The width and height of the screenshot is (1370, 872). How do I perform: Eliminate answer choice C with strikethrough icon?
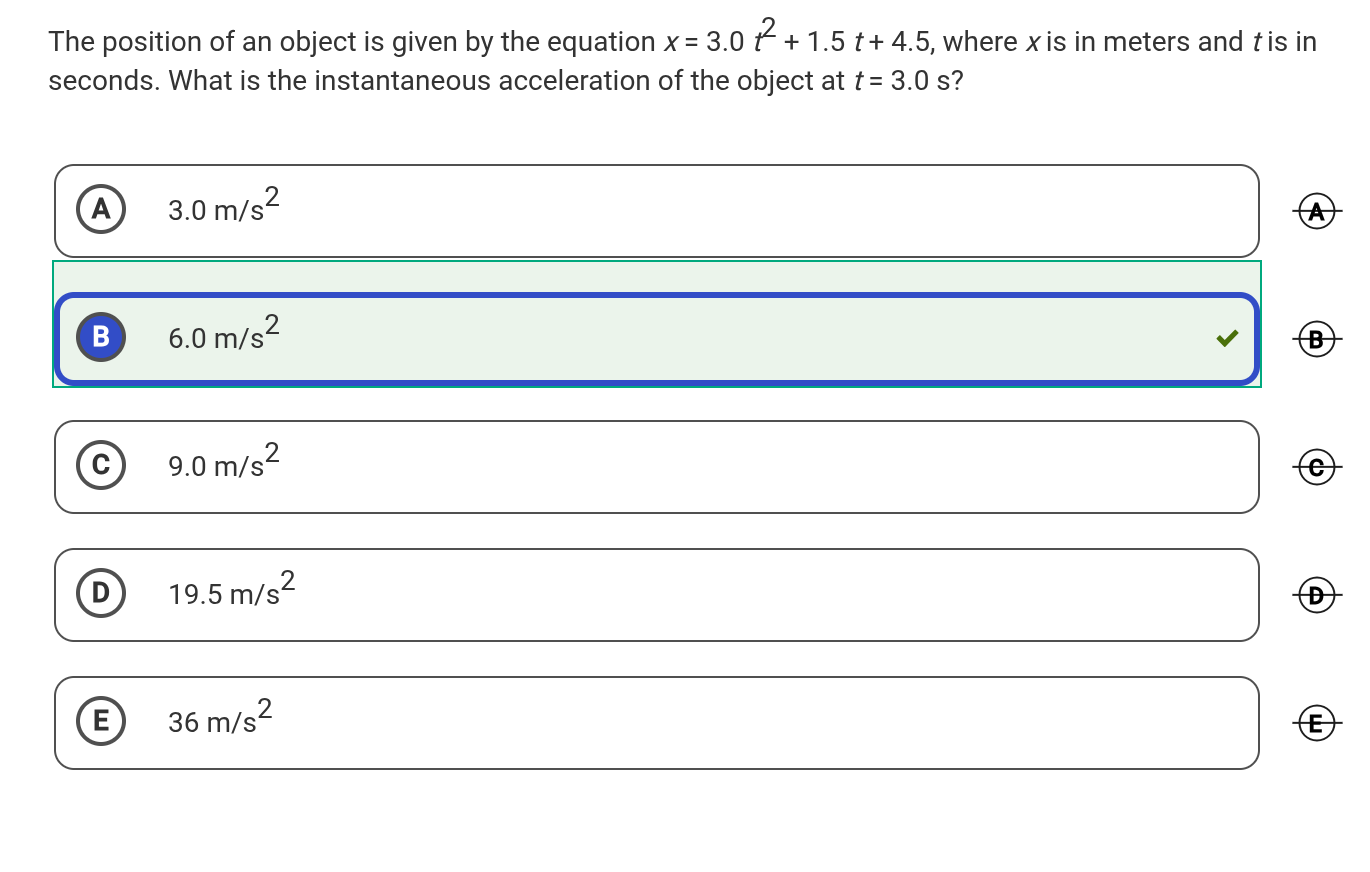[1316, 467]
